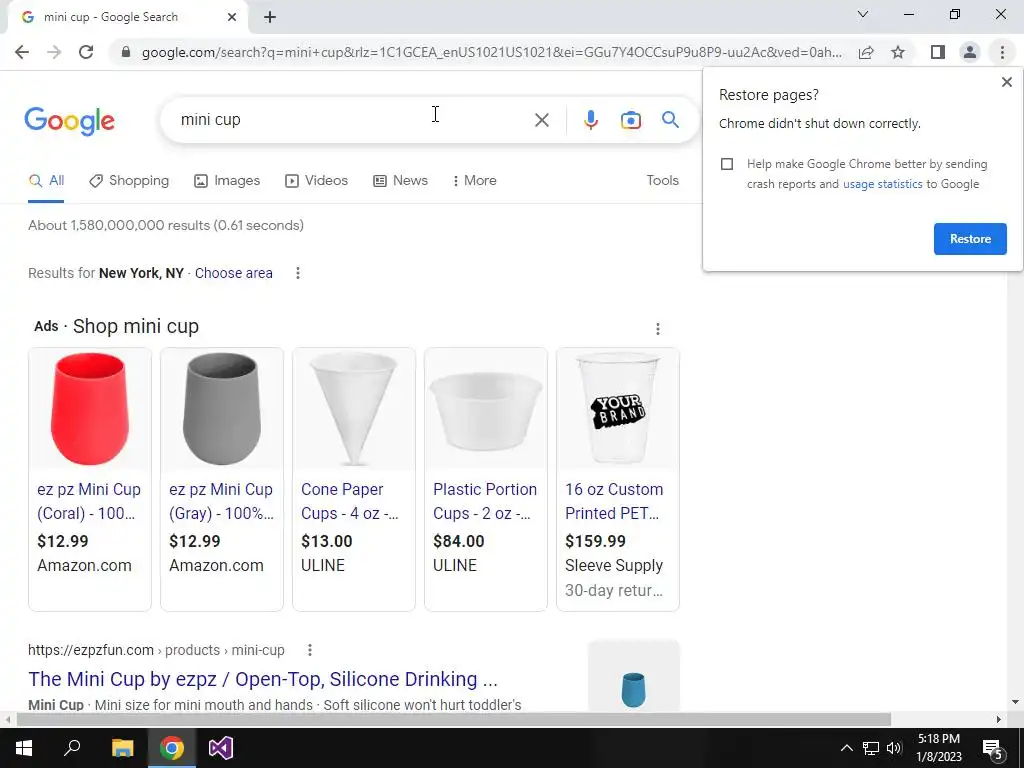This screenshot has height=768, width=1024.
Task: Go back to the previous page
Action: tap(22, 52)
